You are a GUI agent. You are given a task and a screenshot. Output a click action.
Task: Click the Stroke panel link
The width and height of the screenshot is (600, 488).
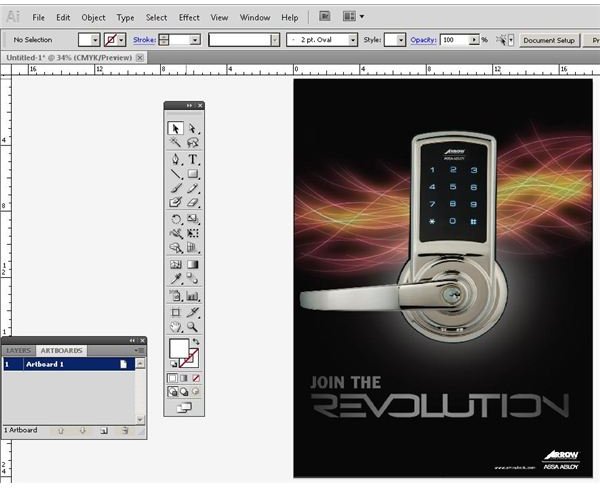click(x=144, y=40)
